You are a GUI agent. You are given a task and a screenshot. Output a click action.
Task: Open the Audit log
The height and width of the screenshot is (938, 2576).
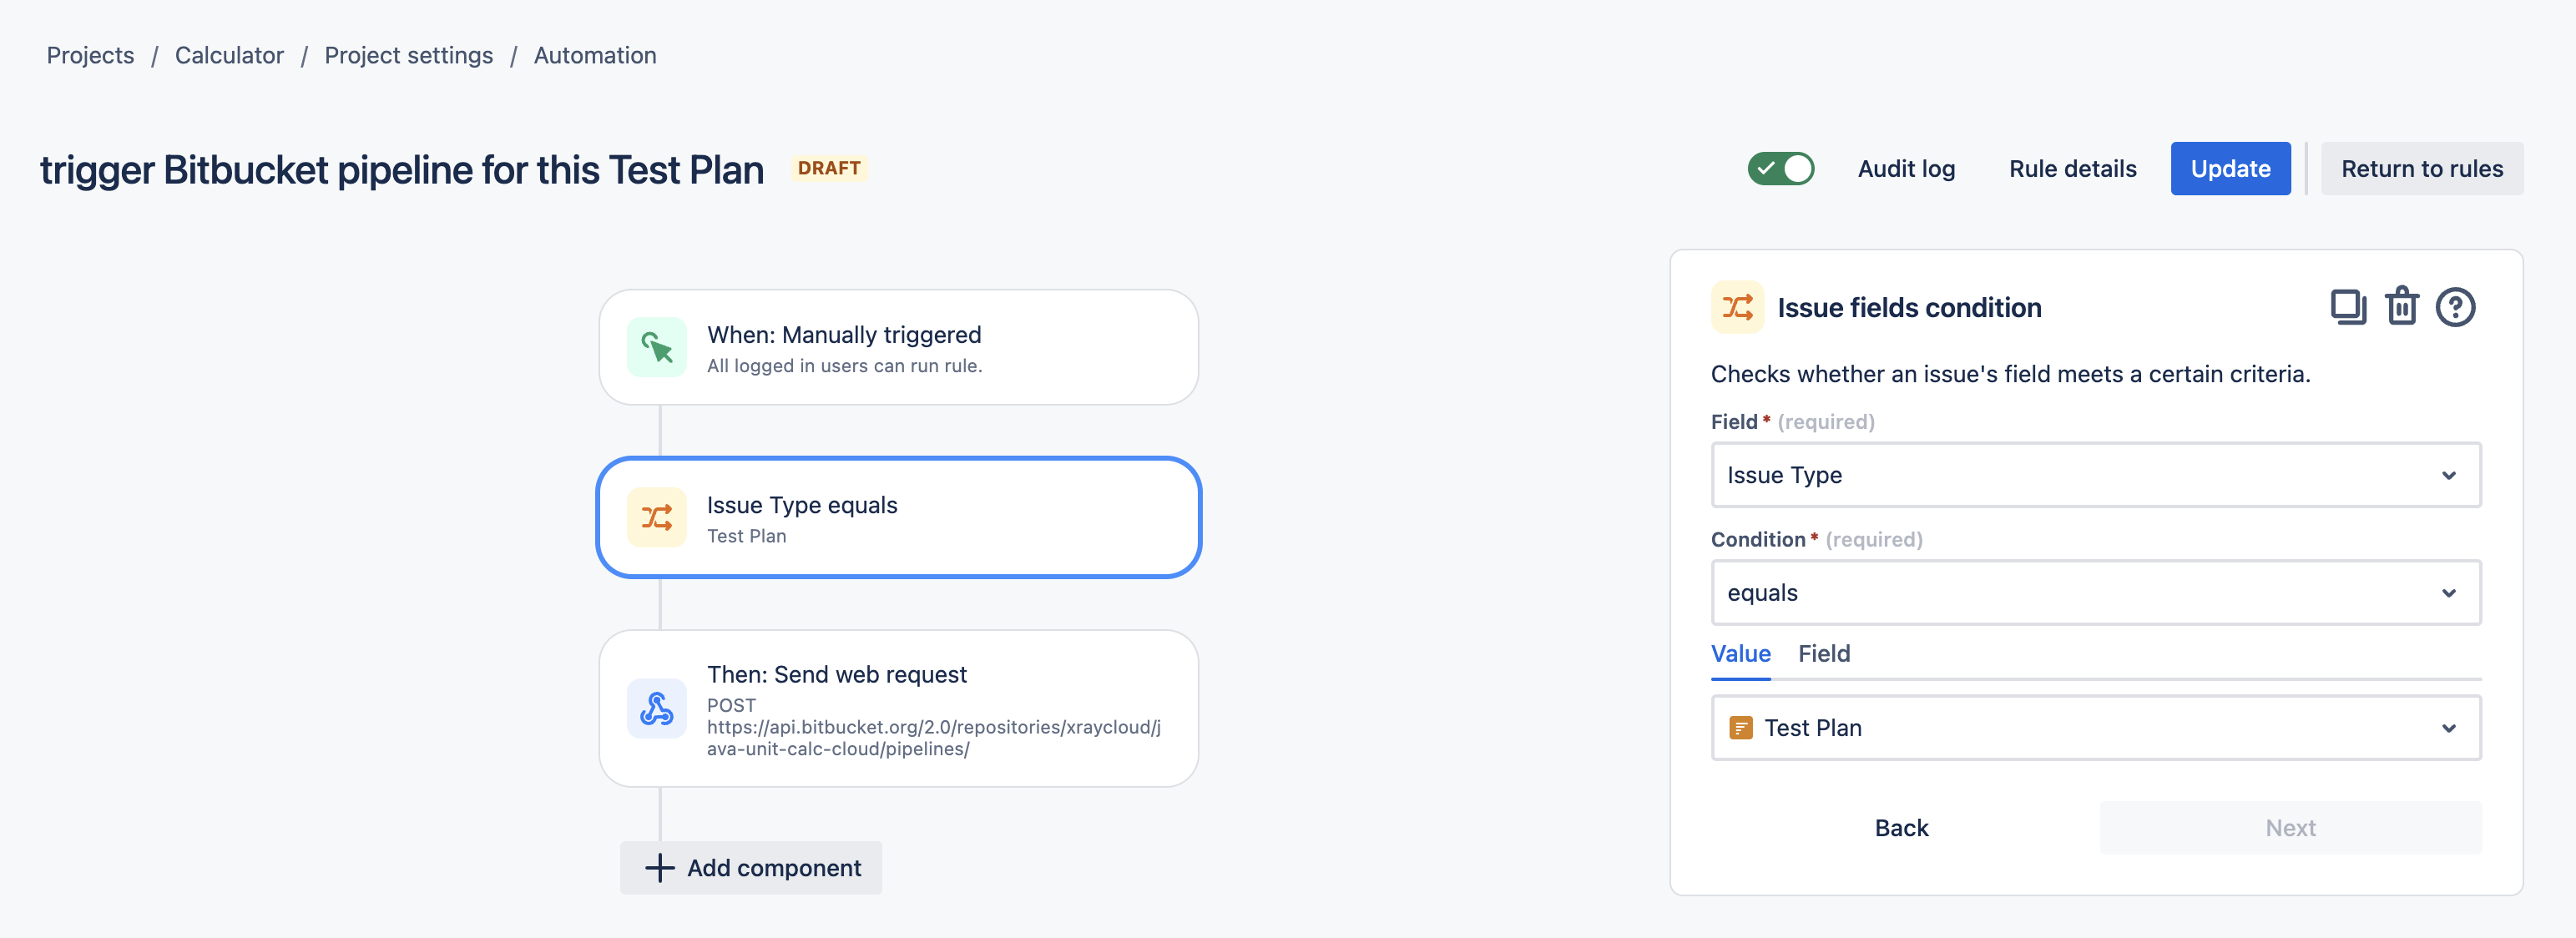tap(1906, 168)
